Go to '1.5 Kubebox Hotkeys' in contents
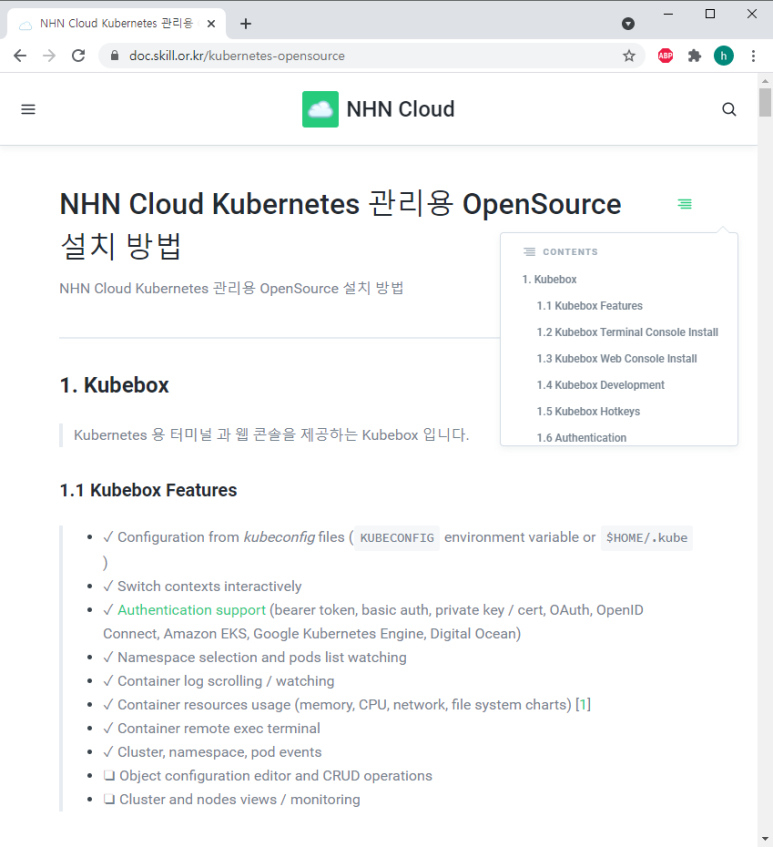The width and height of the screenshot is (773, 847). [588, 412]
